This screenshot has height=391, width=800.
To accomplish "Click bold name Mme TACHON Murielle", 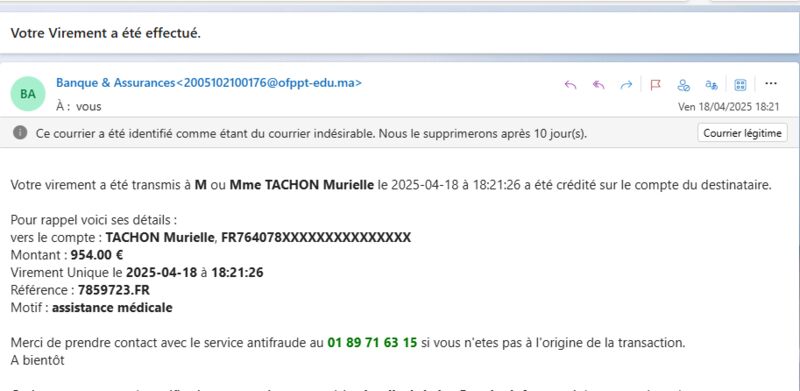I will [302, 185].
